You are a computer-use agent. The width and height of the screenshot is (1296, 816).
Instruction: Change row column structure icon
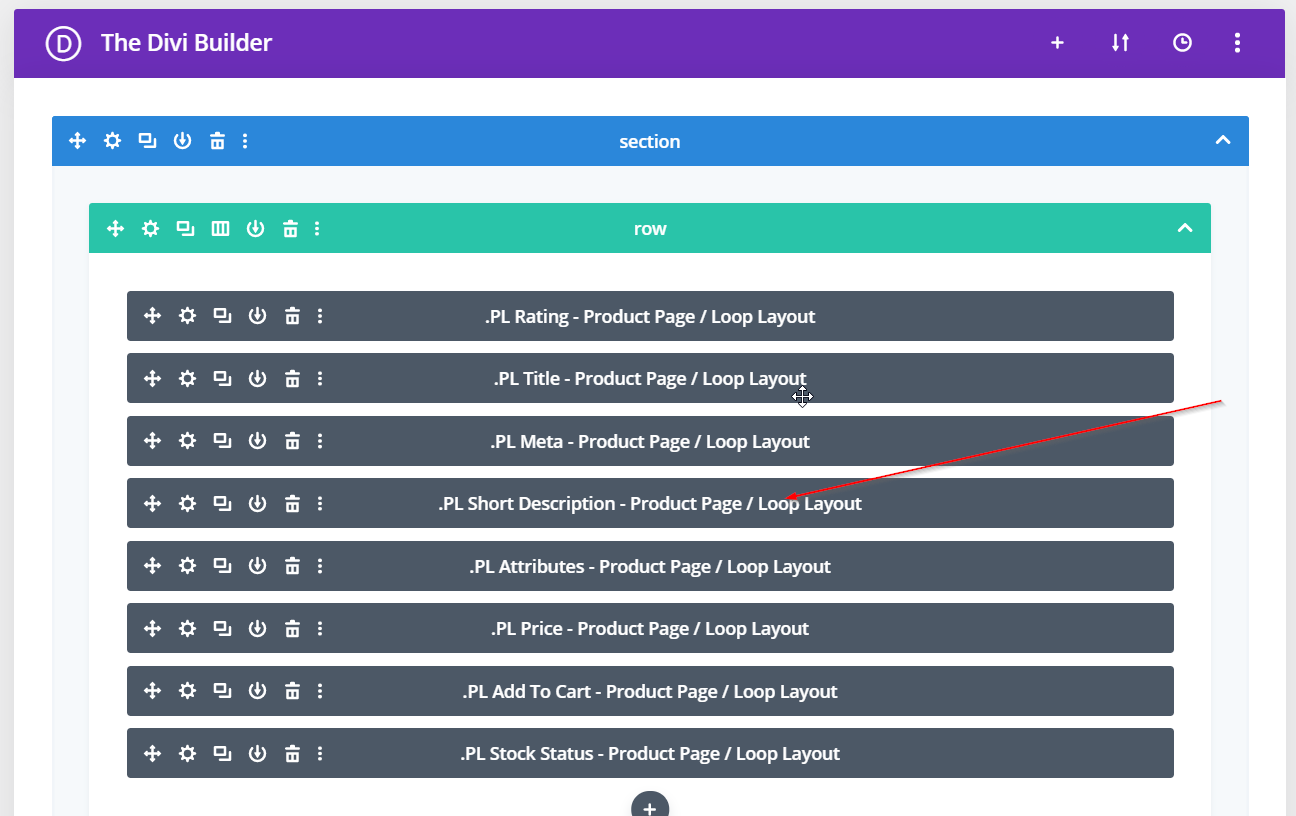pos(220,229)
